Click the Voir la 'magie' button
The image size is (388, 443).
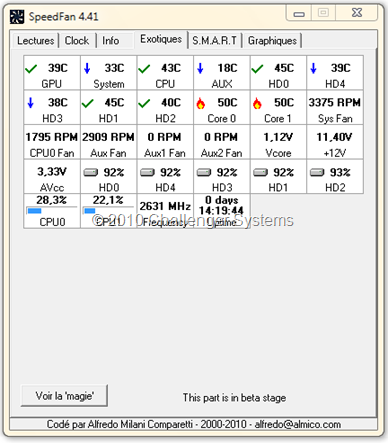(x=64, y=396)
